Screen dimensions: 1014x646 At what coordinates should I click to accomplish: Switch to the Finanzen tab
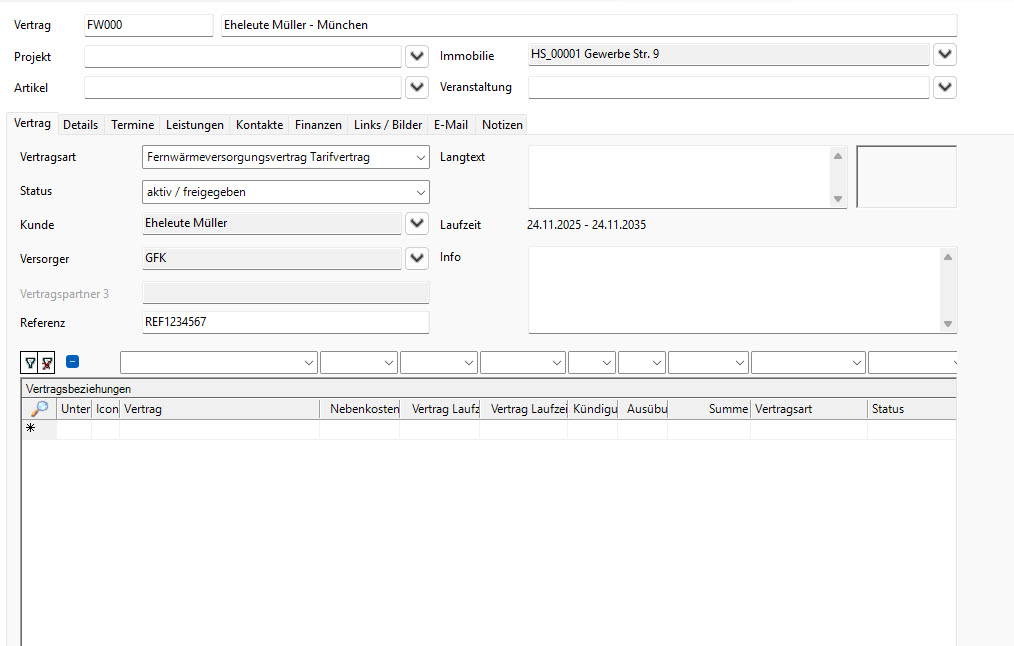click(x=318, y=125)
